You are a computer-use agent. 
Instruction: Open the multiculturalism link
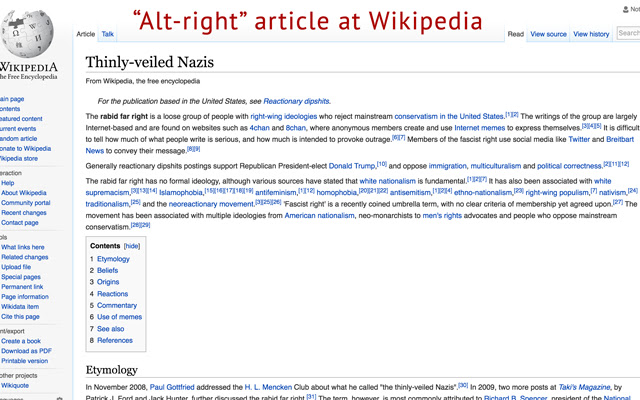[496, 166]
